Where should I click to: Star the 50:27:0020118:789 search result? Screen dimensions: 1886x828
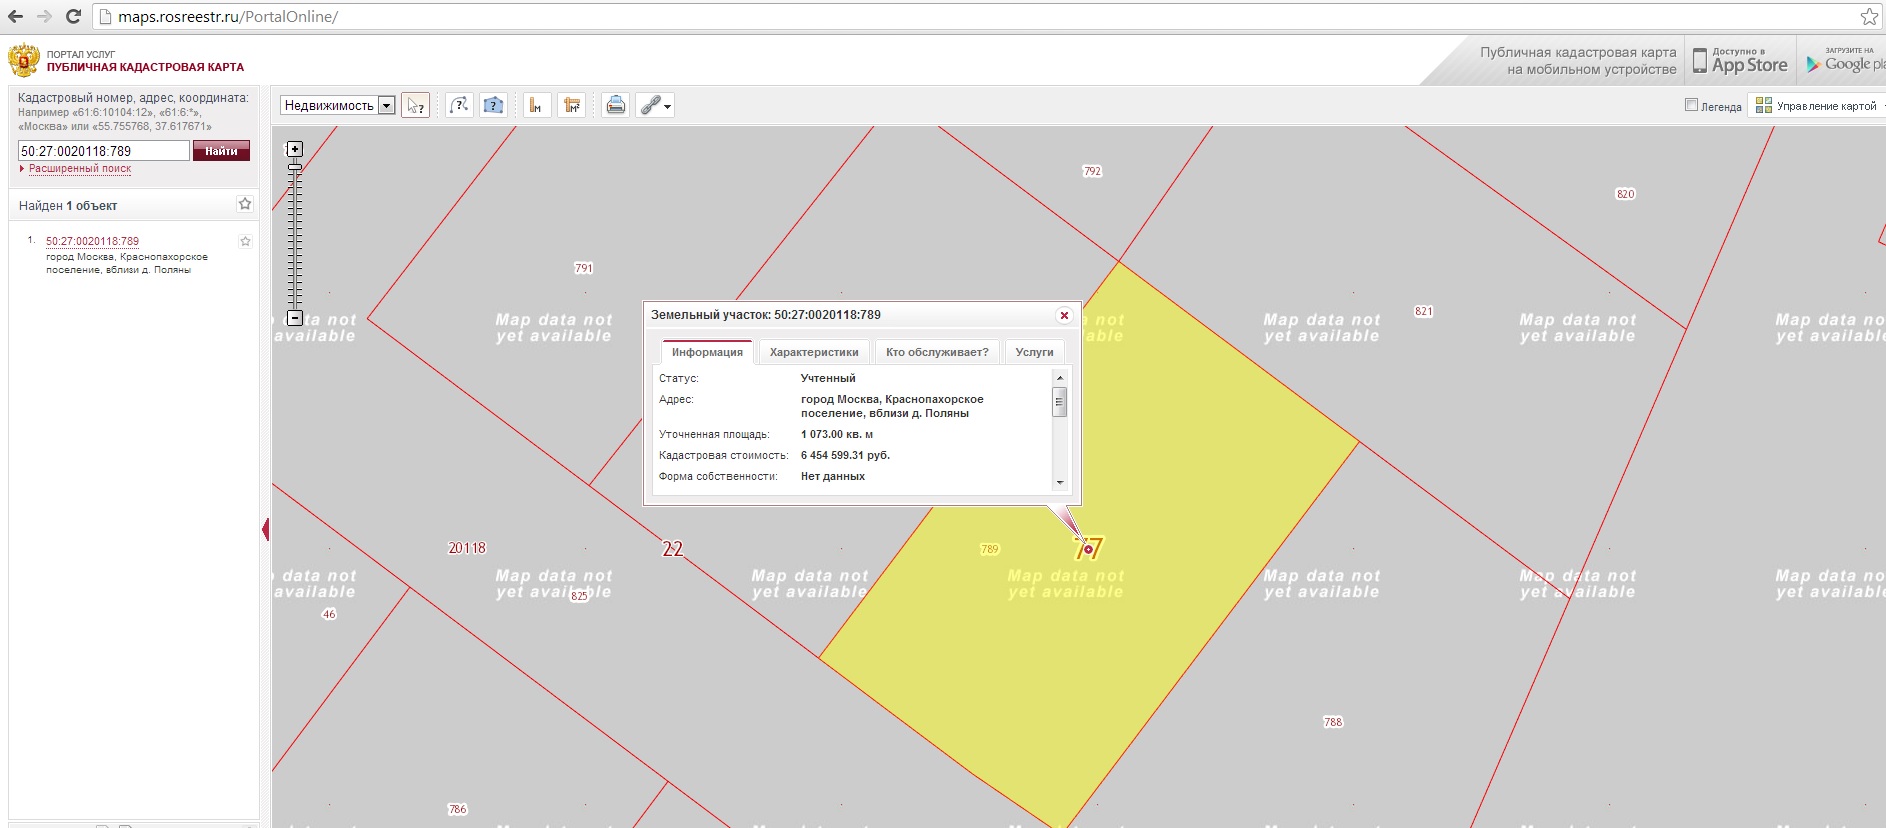245,241
